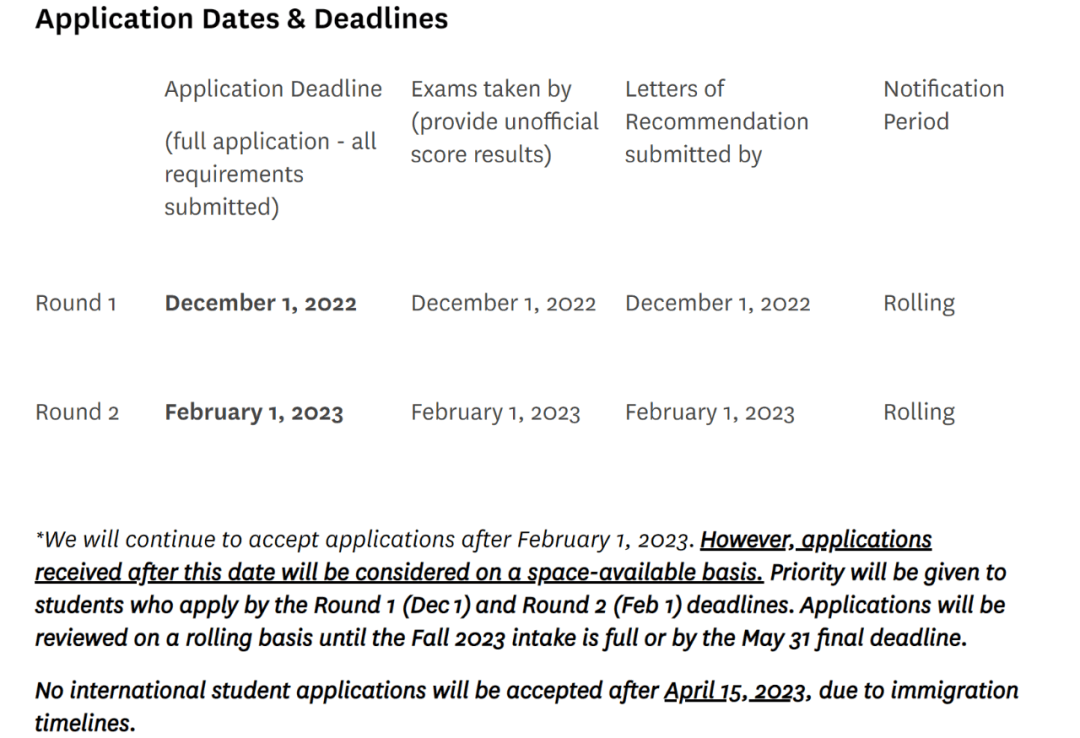This screenshot has width=1080, height=738.
Task: Click bold December 1, 2022 application deadline
Action: (260, 303)
